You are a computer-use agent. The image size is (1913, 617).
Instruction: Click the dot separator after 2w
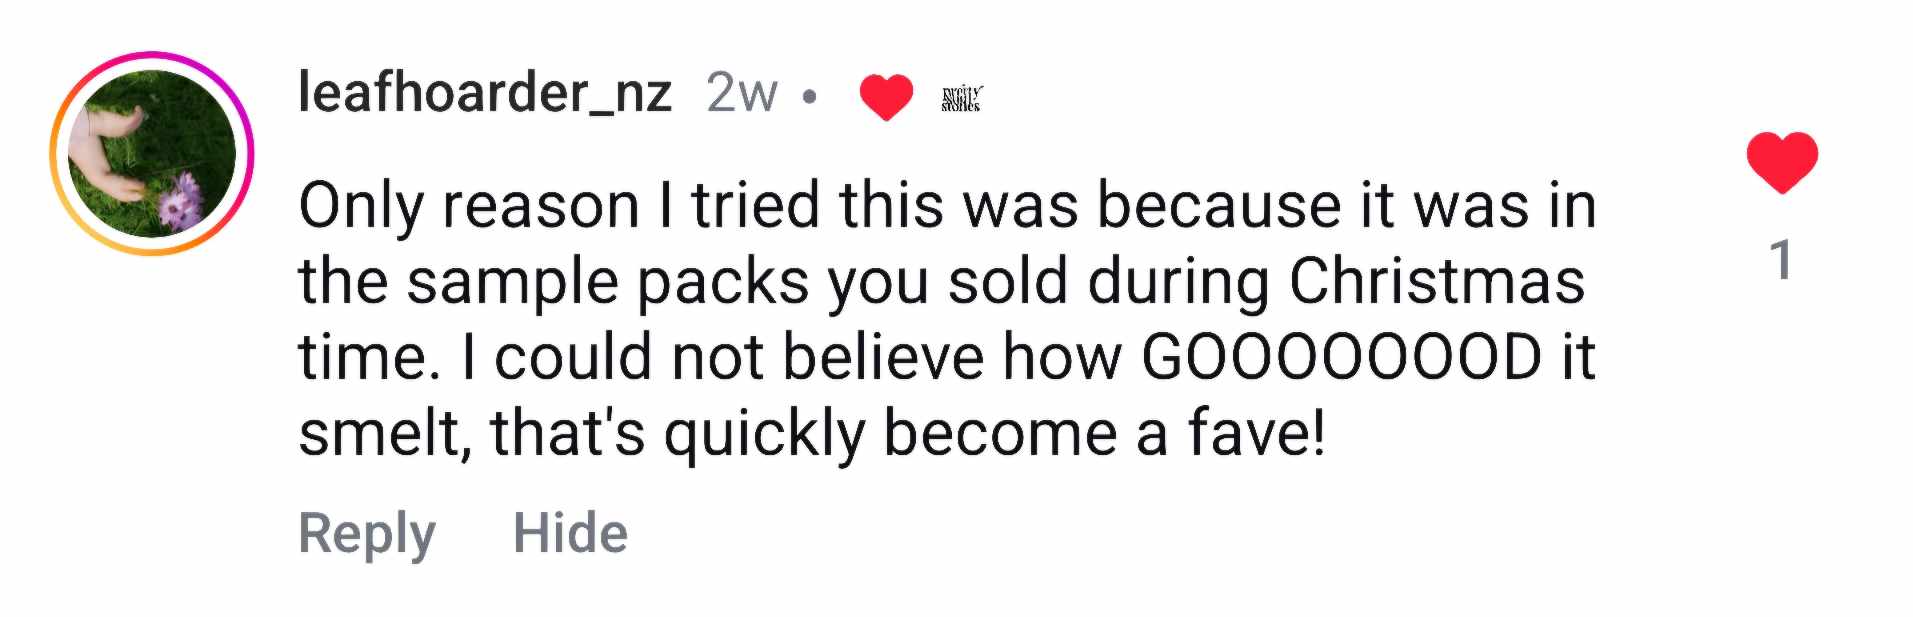(810, 97)
